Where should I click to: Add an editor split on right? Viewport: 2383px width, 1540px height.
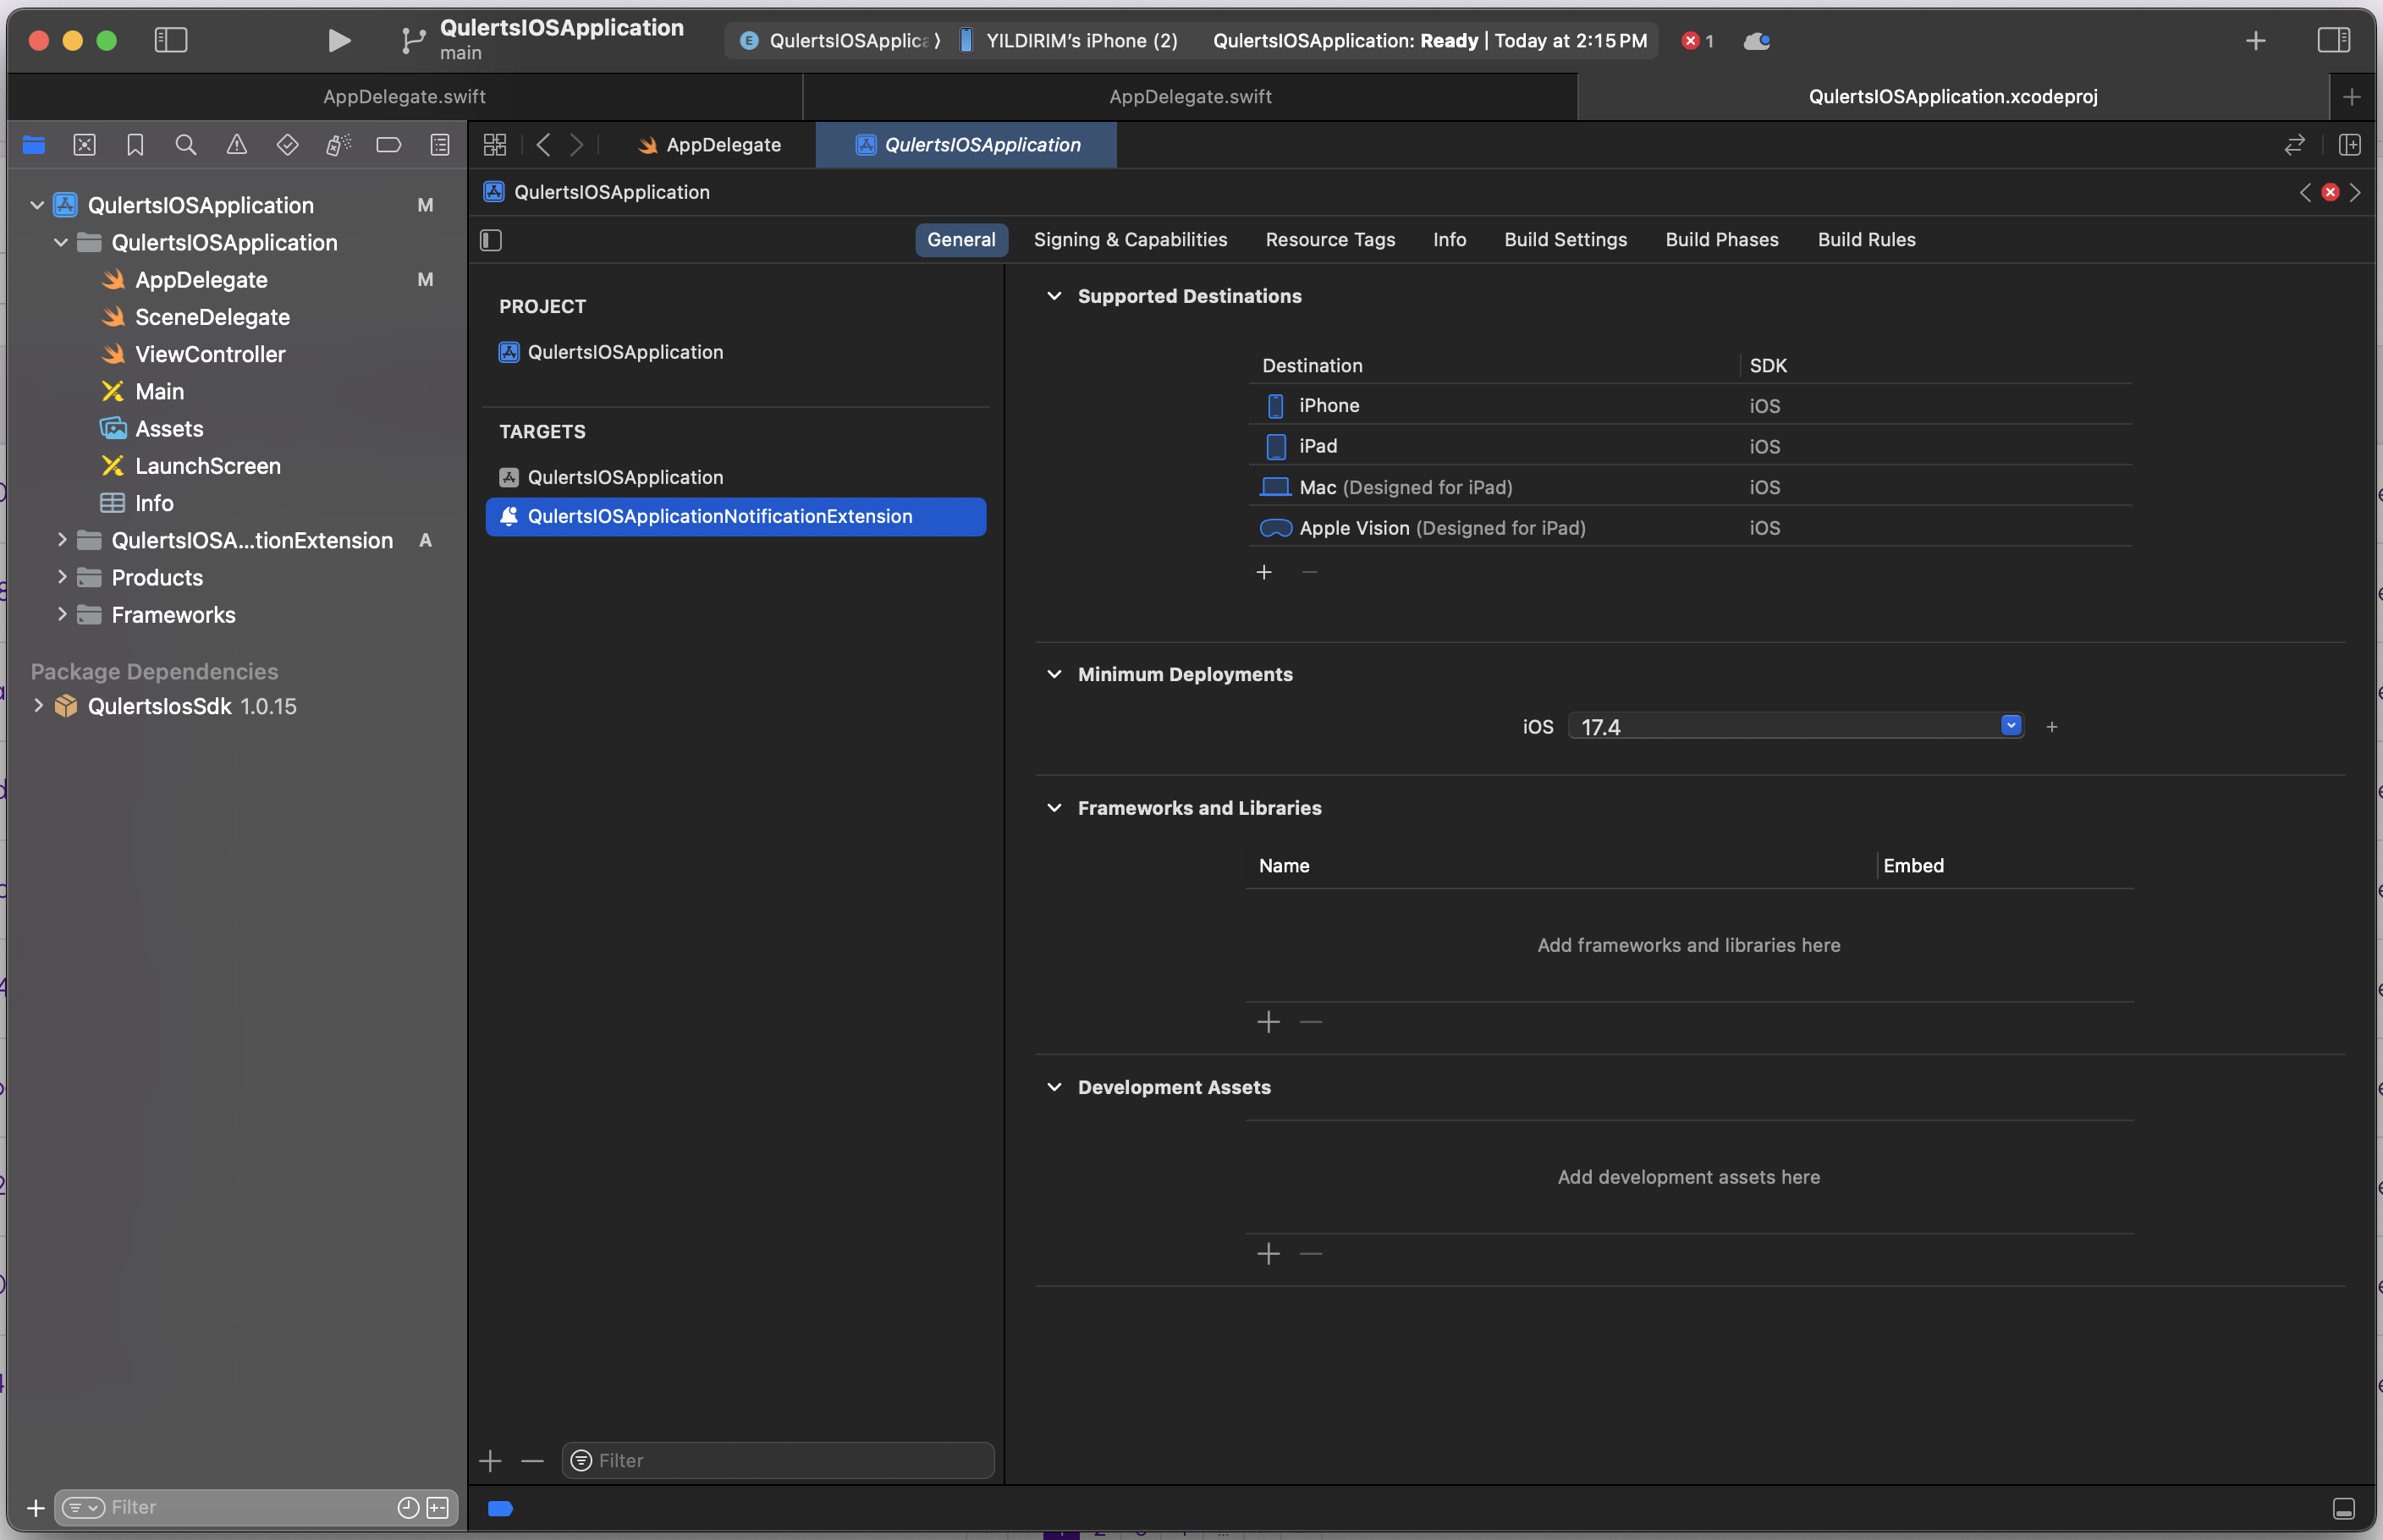(x=2350, y=145)
